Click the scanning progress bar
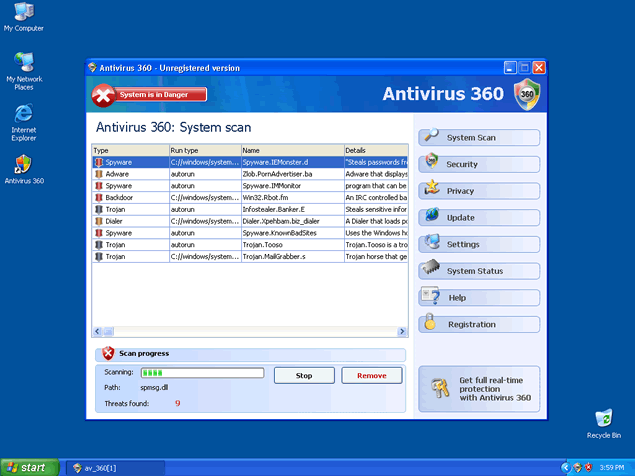The width and height of the screenshot is (635, 476). tap(200, 373)
